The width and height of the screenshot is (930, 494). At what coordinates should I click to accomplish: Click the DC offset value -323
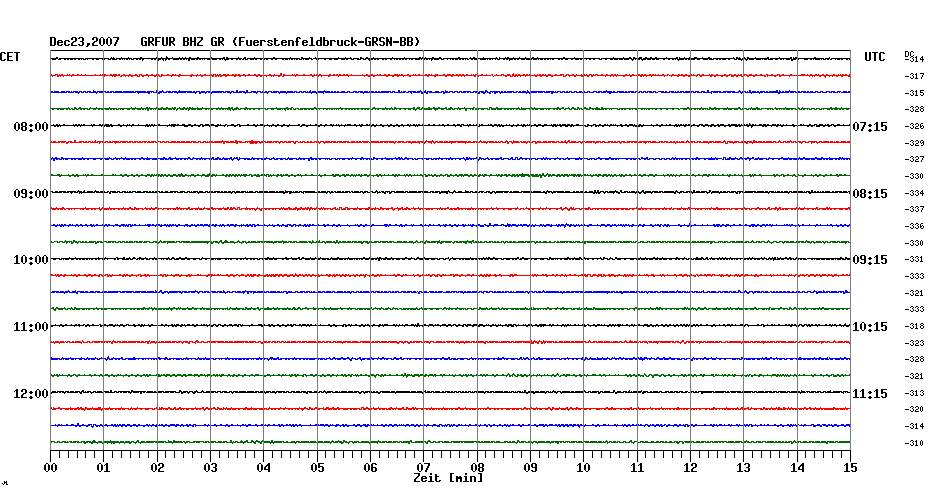pos(915,343)
